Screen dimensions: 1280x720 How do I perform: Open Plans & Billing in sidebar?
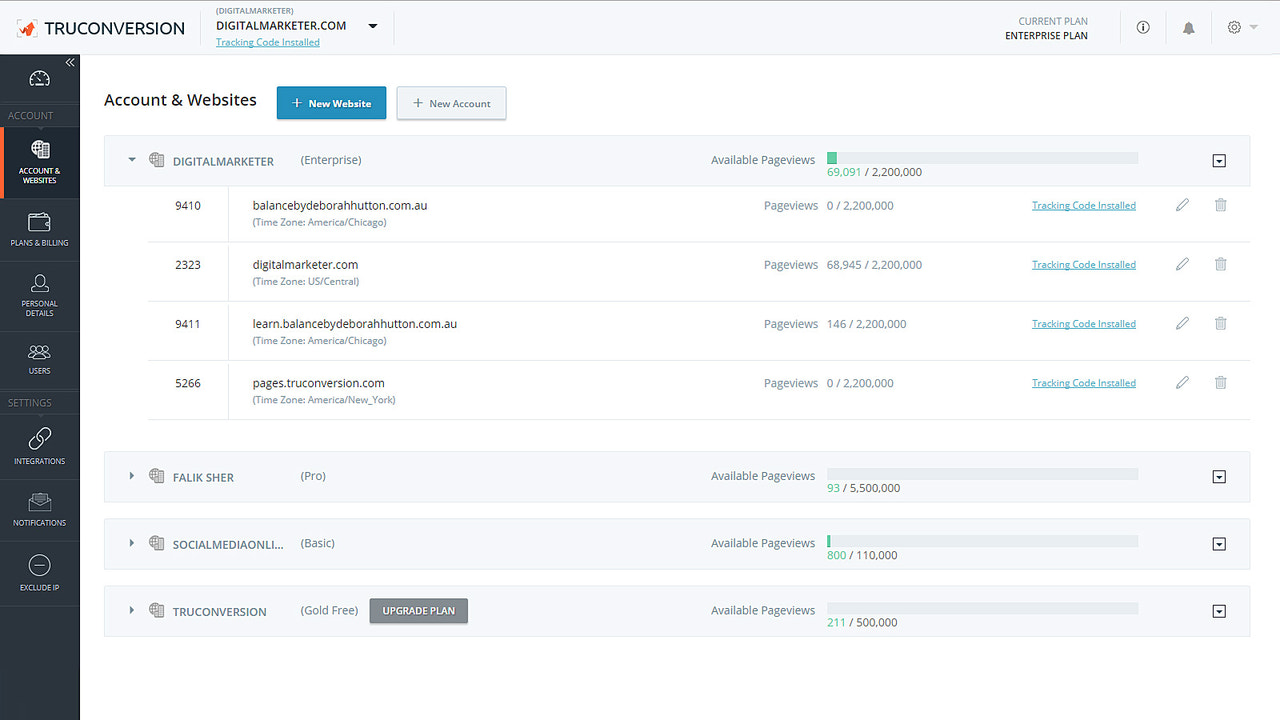pyautogui.click(x=39, y=230)
